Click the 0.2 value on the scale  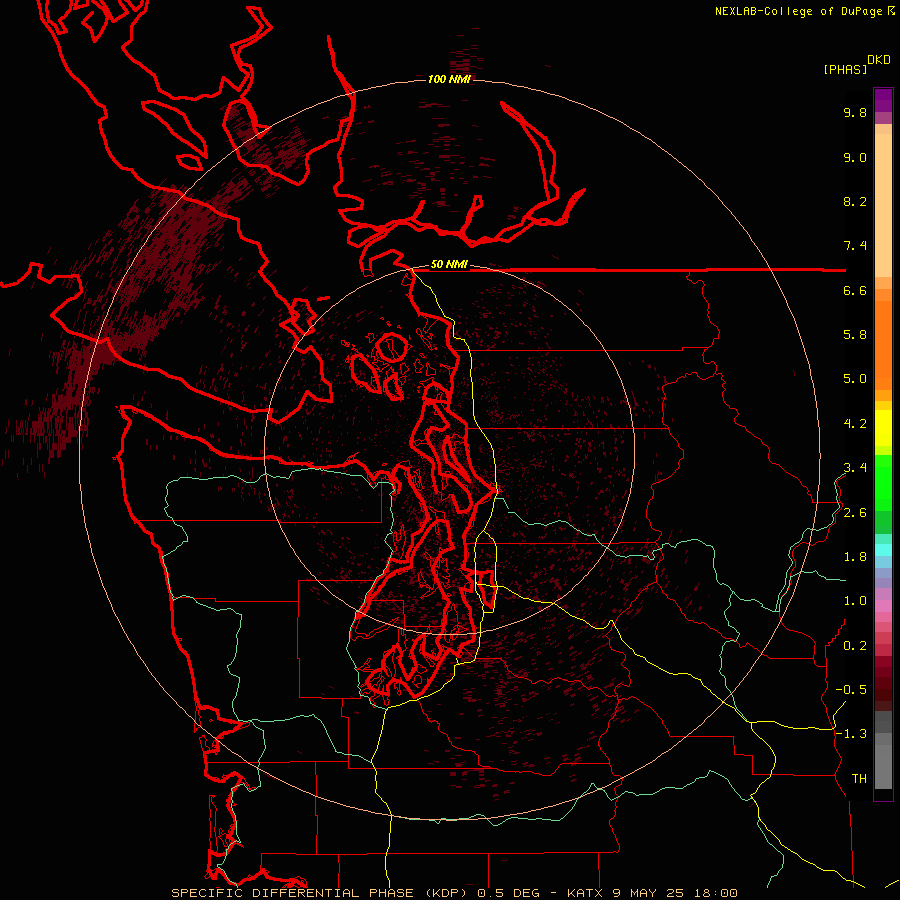point(855,646)
